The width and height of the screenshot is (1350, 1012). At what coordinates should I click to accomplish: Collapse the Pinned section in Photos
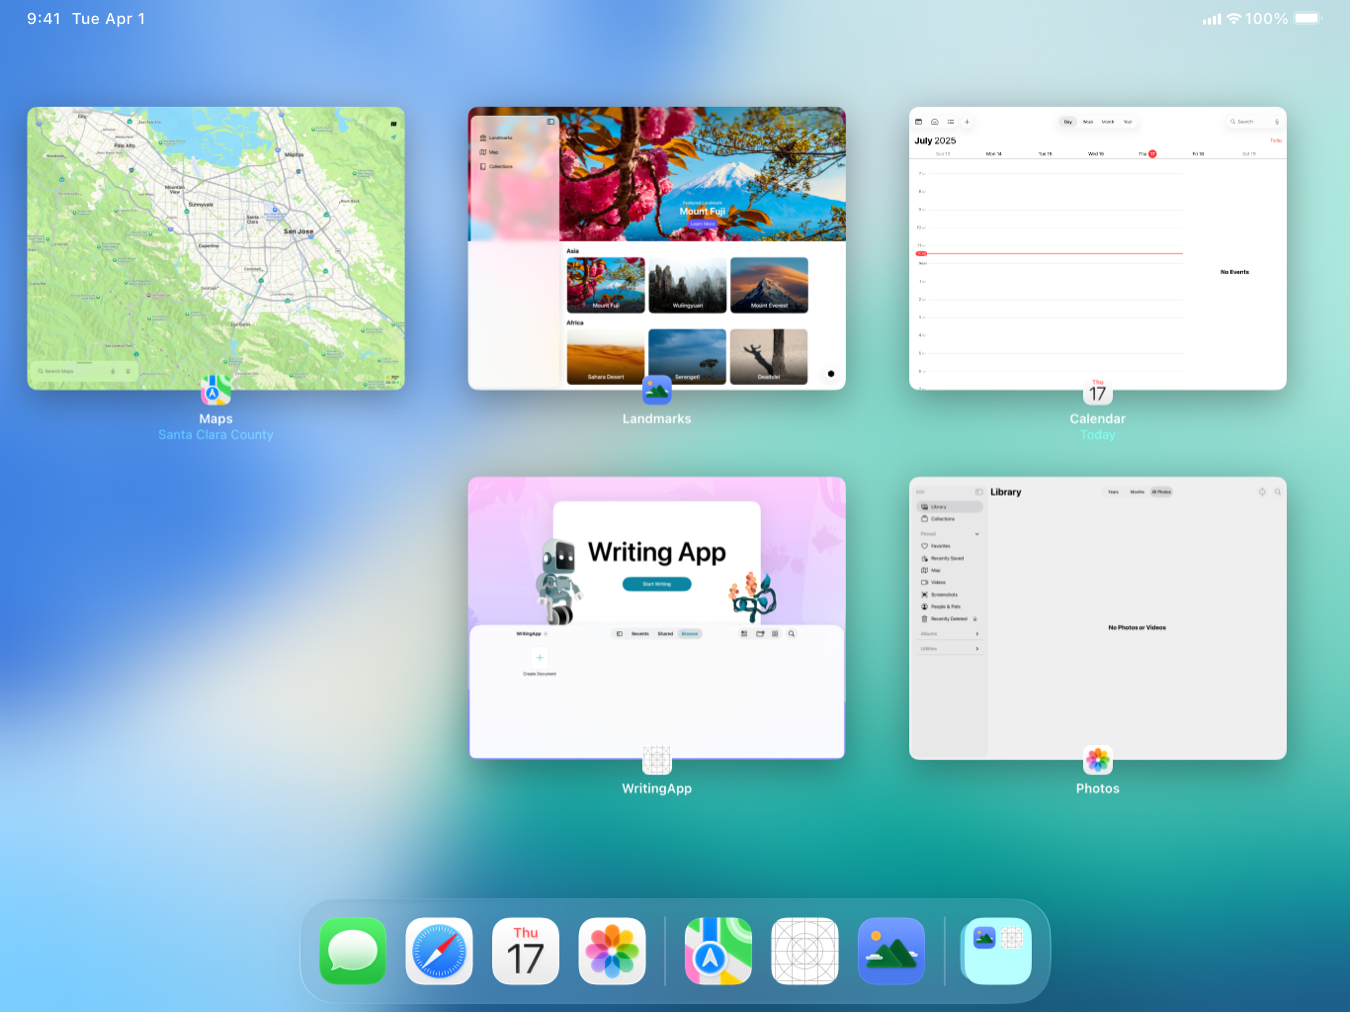click(x=977, y=533)
